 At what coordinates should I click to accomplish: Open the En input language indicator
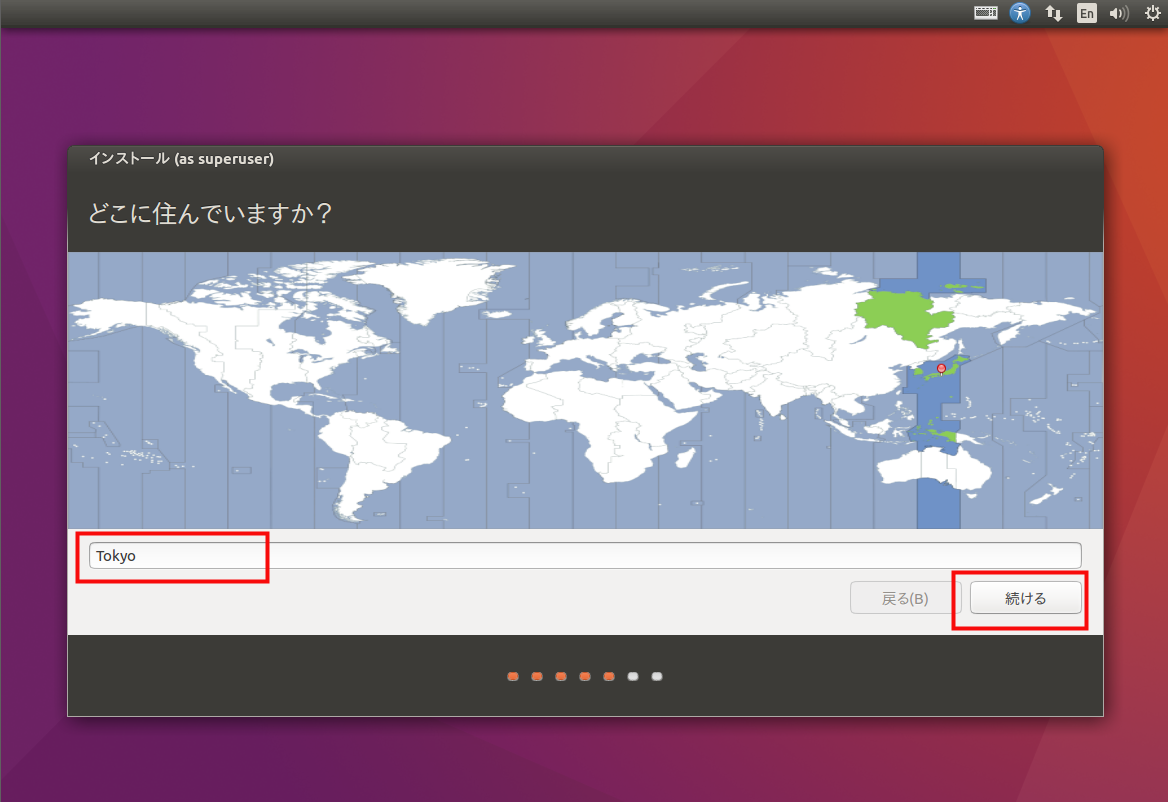coord(1087,13)
